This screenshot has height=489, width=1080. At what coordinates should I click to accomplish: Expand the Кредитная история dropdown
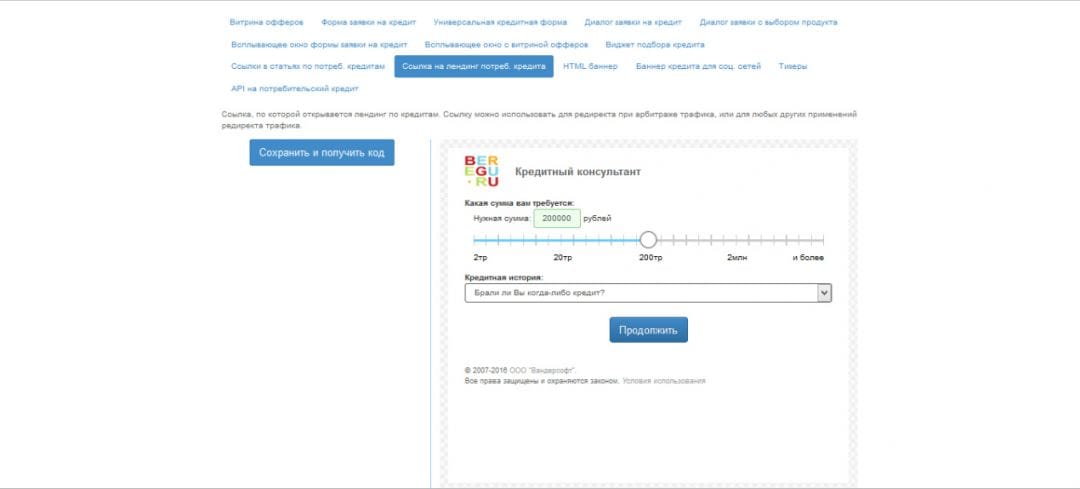point(648,293)
